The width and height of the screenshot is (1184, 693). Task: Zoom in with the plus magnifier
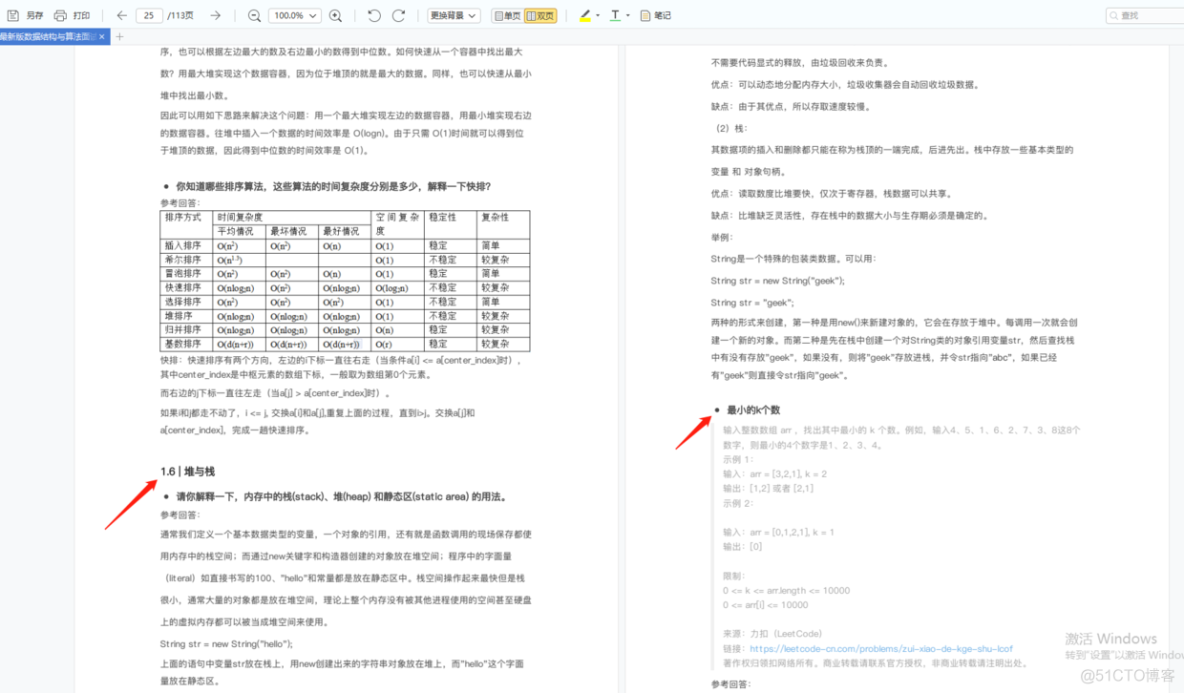[x=336, y=16]
